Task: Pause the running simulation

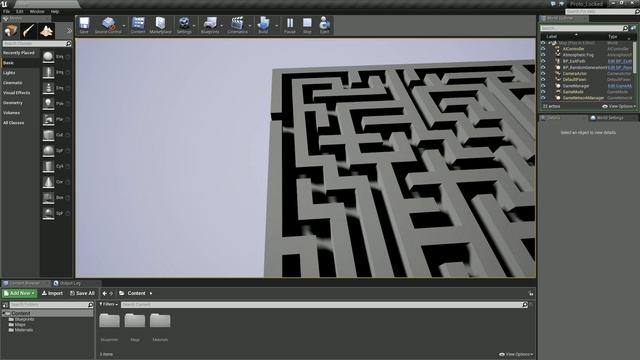Action: tap(290, 25)
